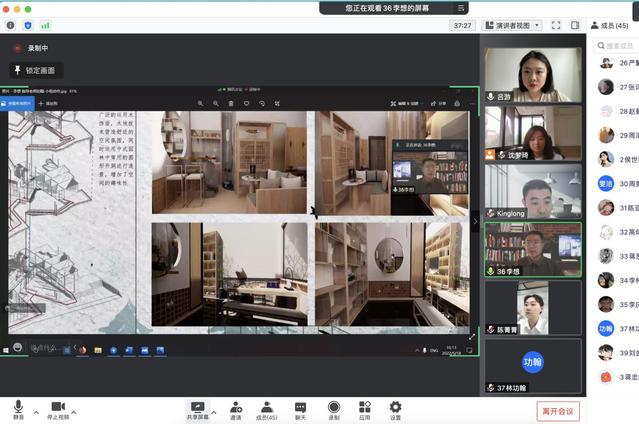The width and height of the screenshot is (639, 424).
Task: Expand audio options arrow beside microphone
Action: pyautogui.click(x=36, y=411)
